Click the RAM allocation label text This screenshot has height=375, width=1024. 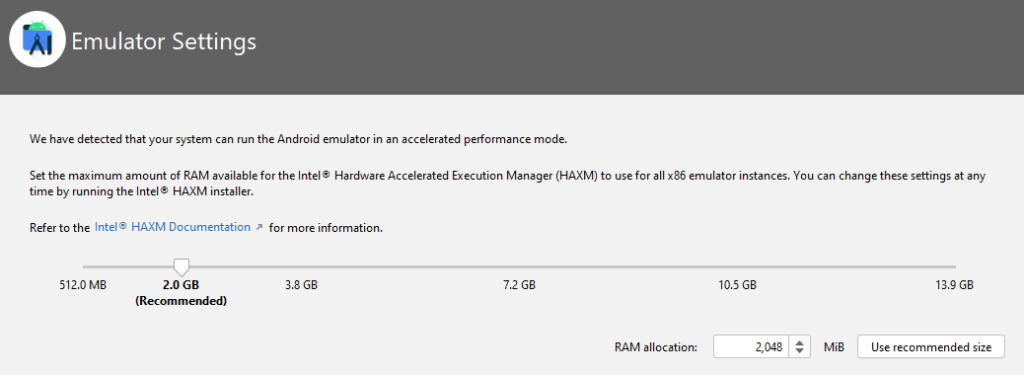click(x=656, y=348)
